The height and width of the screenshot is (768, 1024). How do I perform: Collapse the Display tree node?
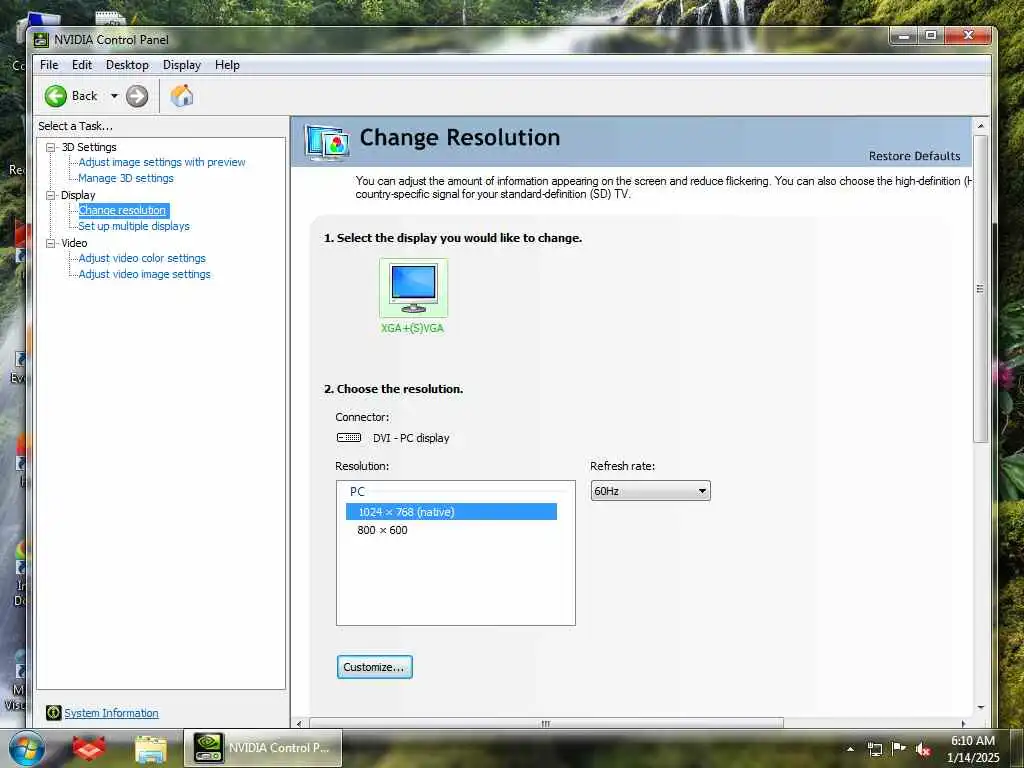(x=50, y=195)
